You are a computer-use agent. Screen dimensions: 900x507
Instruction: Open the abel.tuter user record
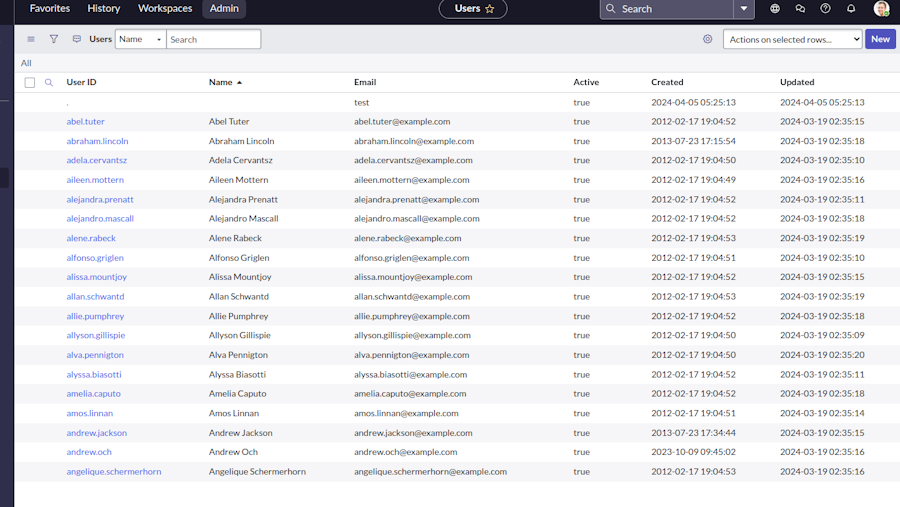pyautogui.click(x=86, y=122)
